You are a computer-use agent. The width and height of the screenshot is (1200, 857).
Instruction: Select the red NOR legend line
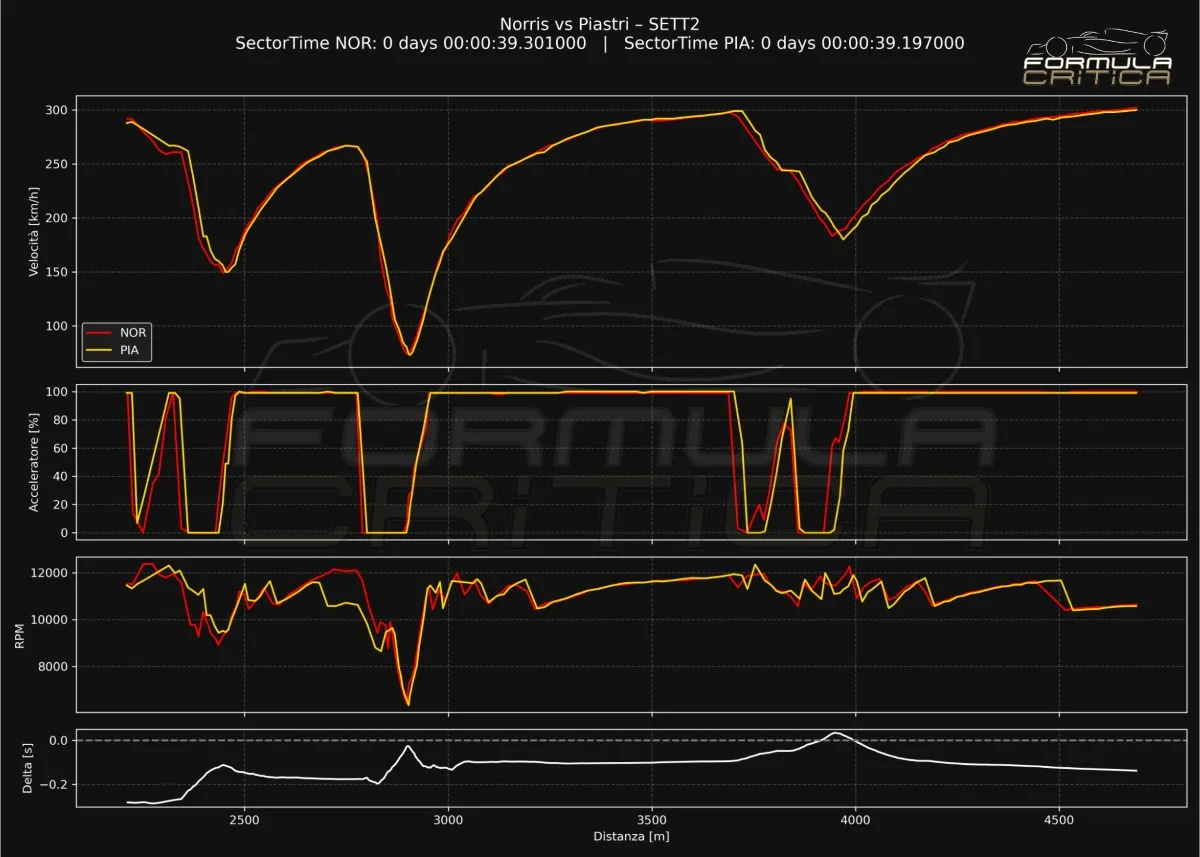click(x=100, y=332)
